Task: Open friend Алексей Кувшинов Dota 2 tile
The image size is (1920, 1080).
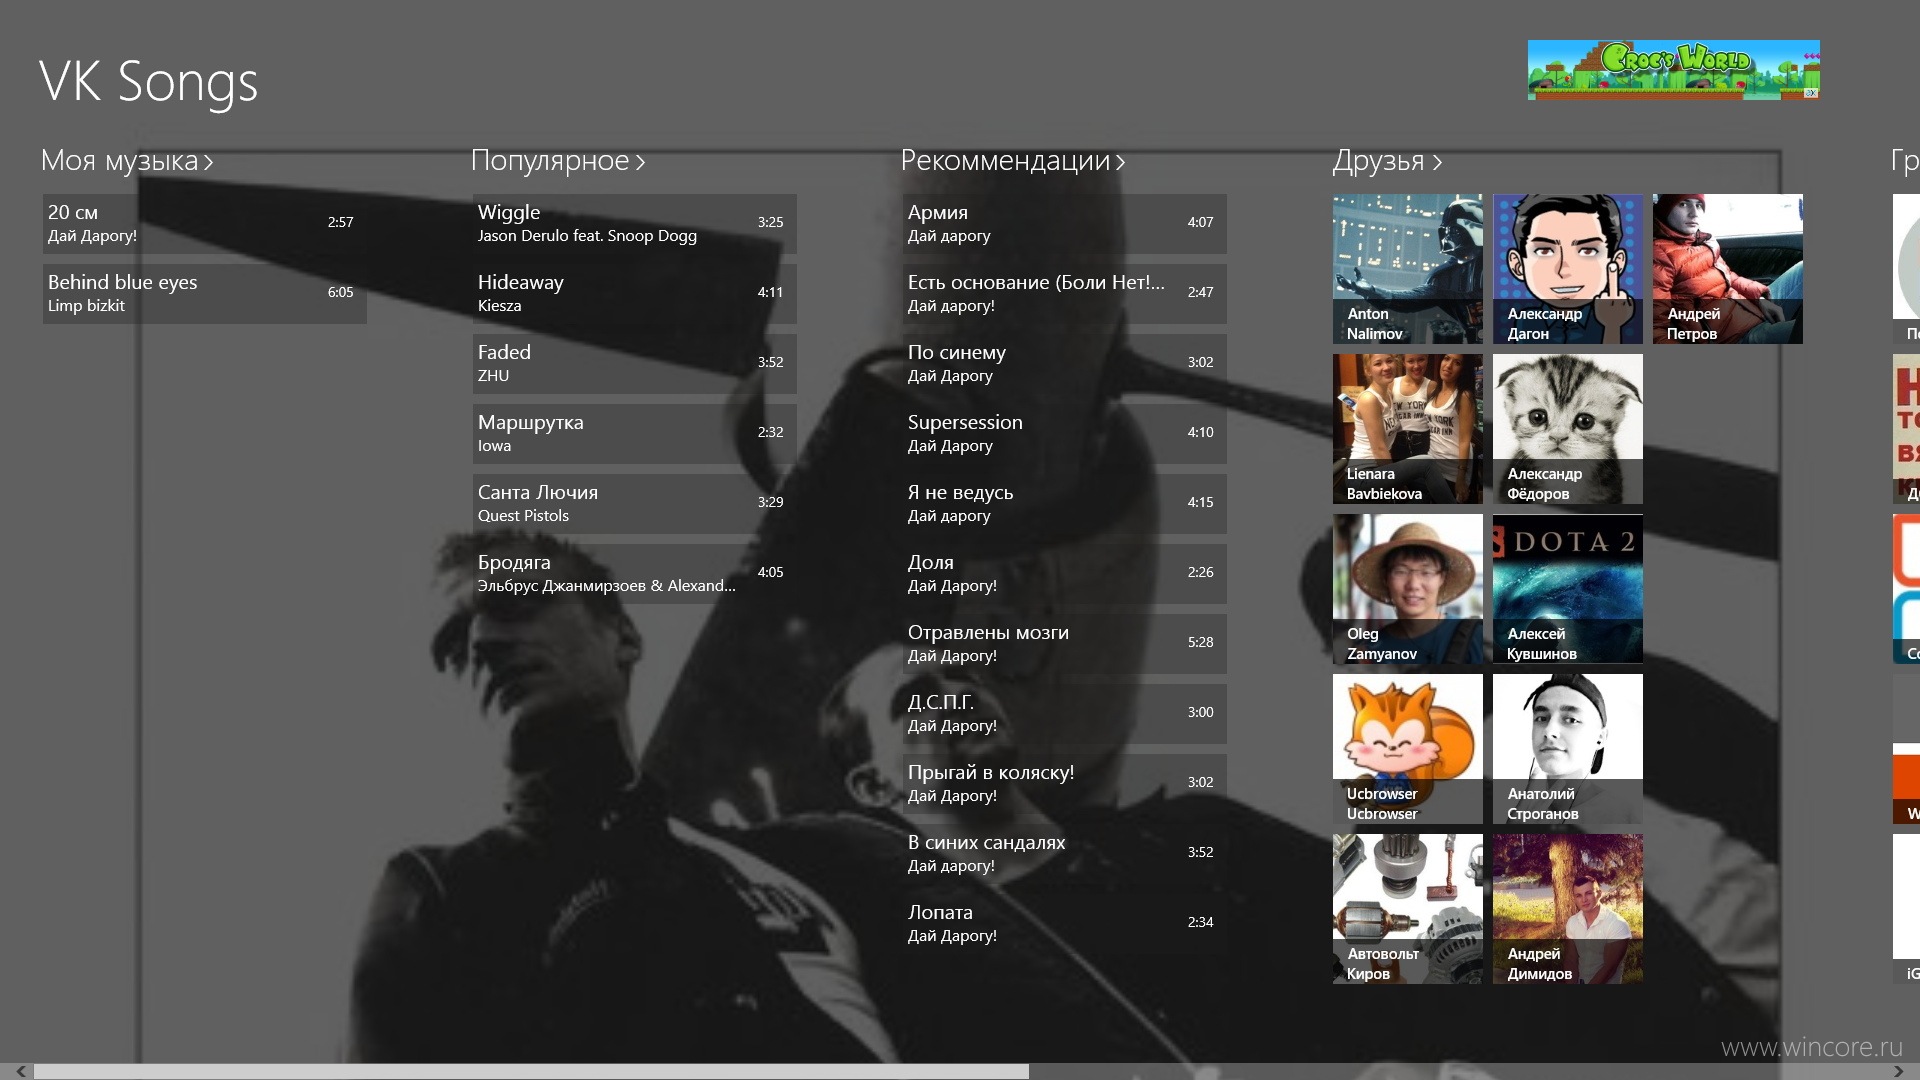Action: tap(1567, 589)
